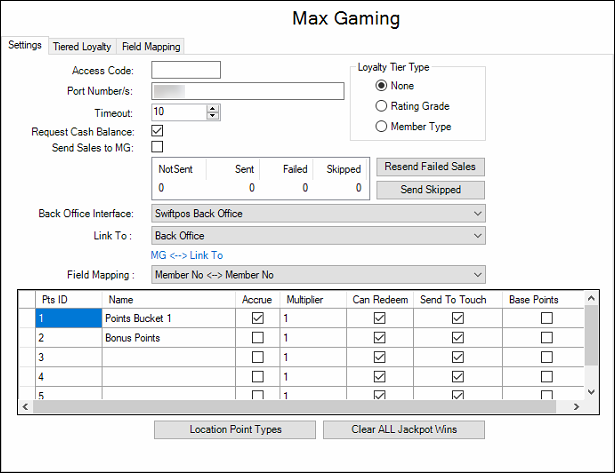Toggle Base Points for Bonus Points
Screen dimensions: 615x473
547,338
